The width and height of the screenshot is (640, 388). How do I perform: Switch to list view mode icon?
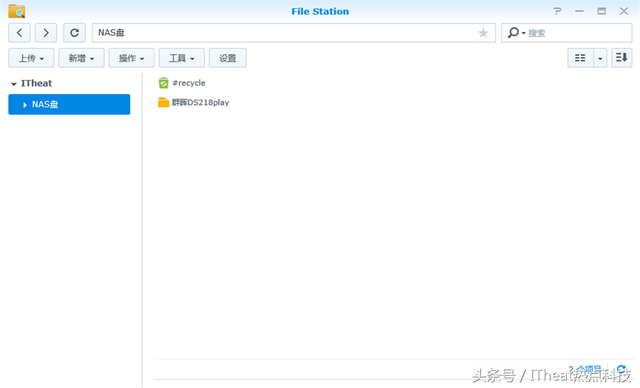(x=580, y=58)
